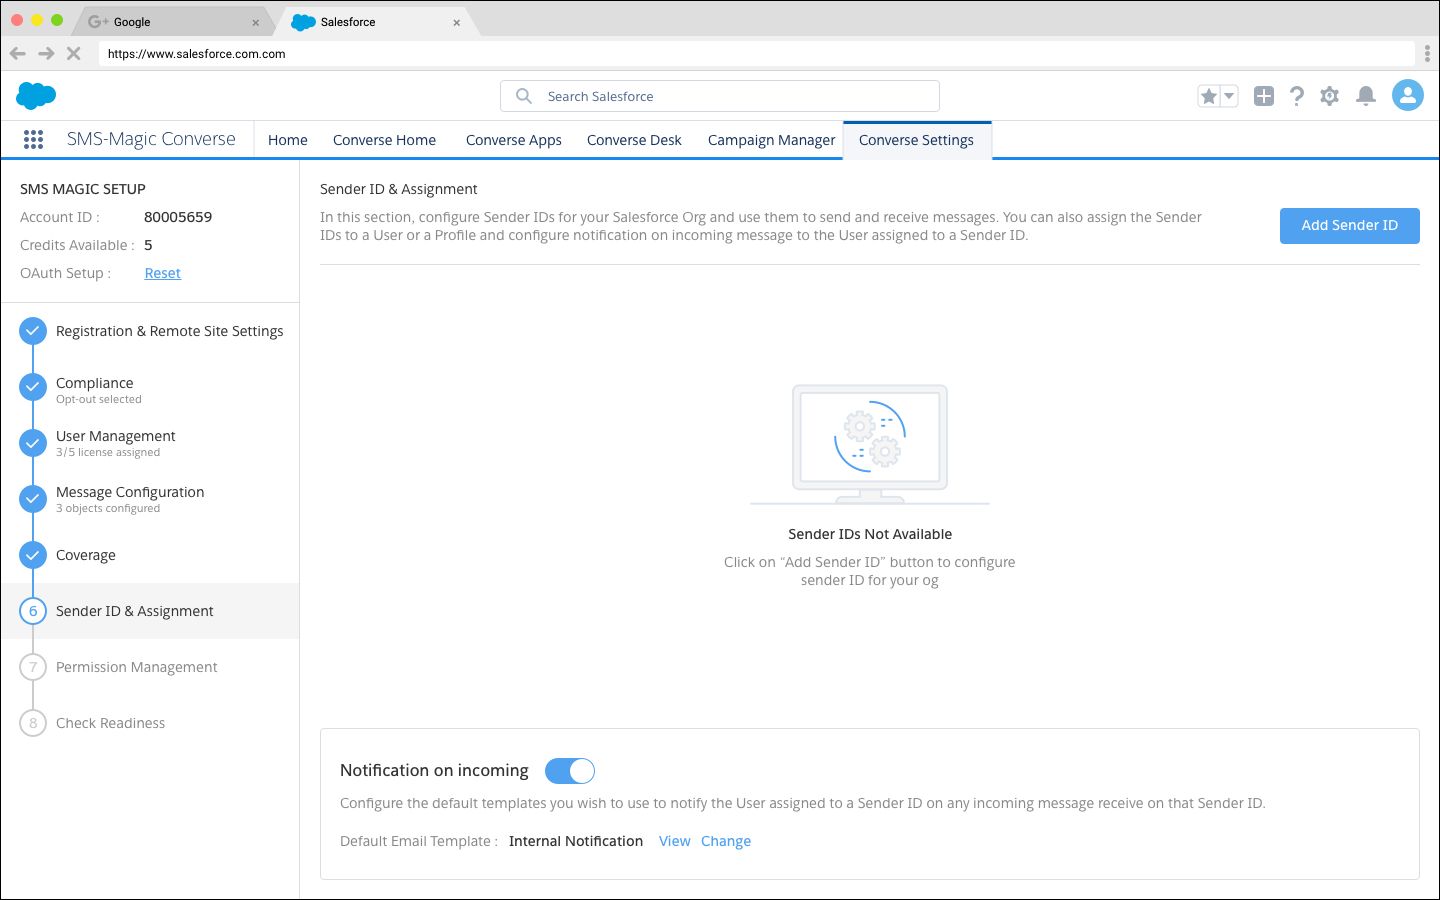Click the SMS-Magic Converse app name
Viewport: 1440px width, 900px height.
click(151, 139)
